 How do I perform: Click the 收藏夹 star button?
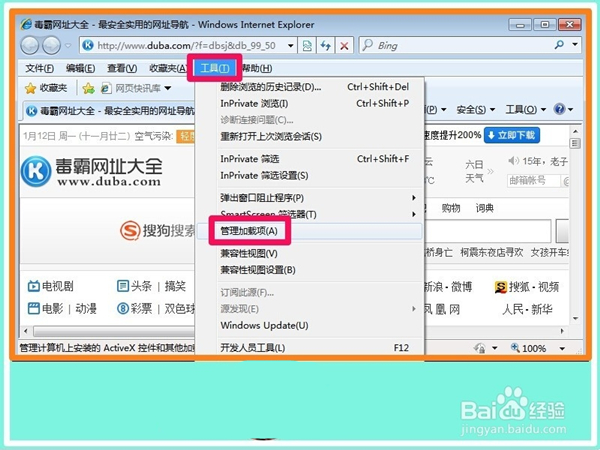pos(46,88)
